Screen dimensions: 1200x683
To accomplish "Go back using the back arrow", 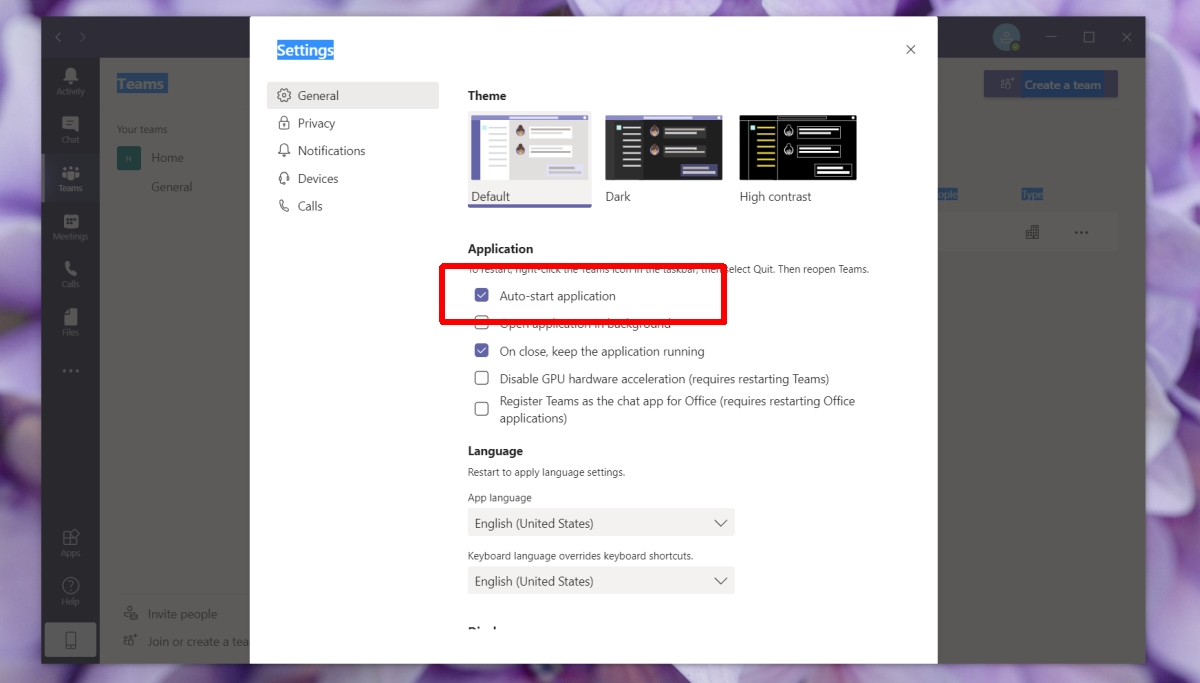I will coord(58,37).
